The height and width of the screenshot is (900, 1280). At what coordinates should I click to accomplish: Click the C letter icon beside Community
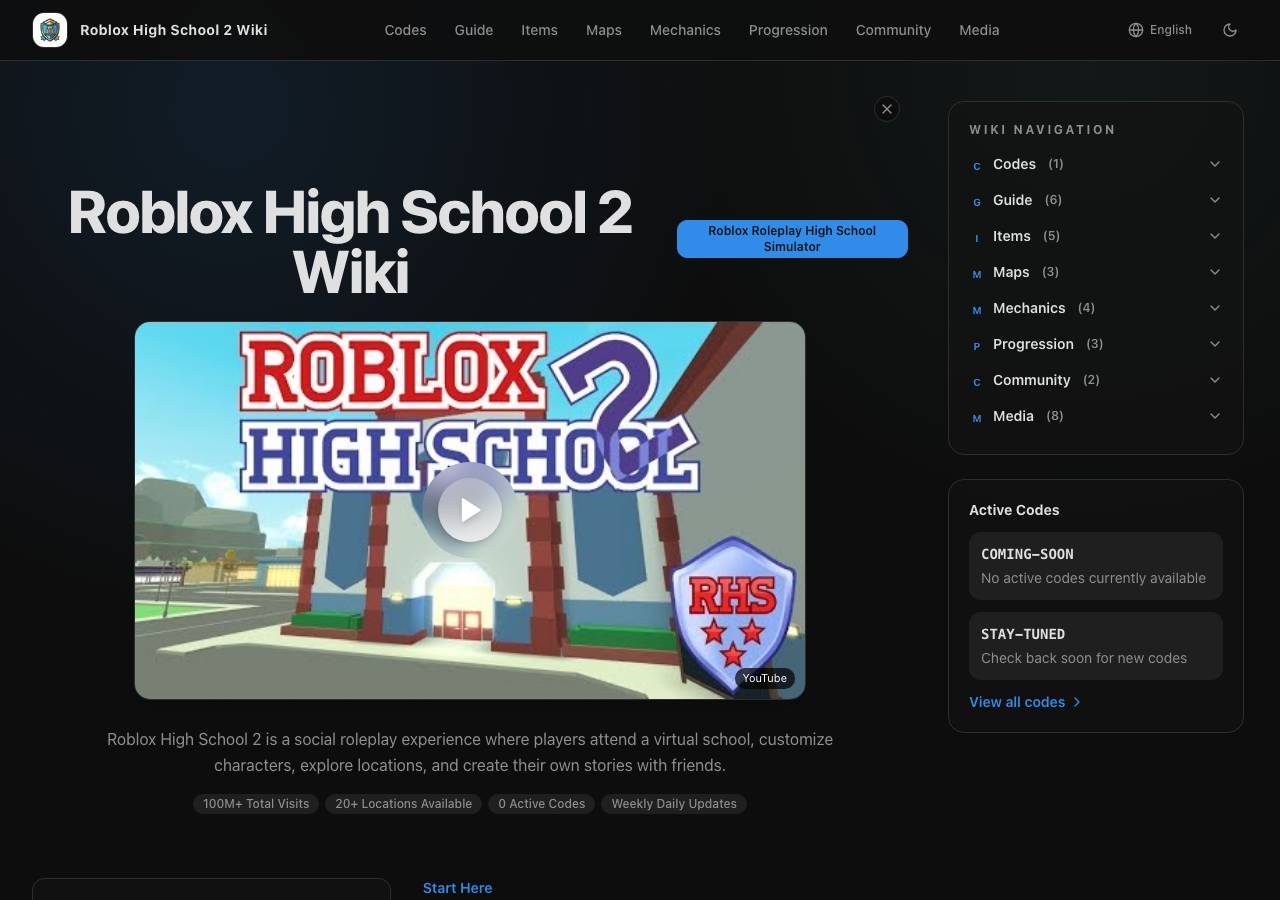tap(977, 382)
